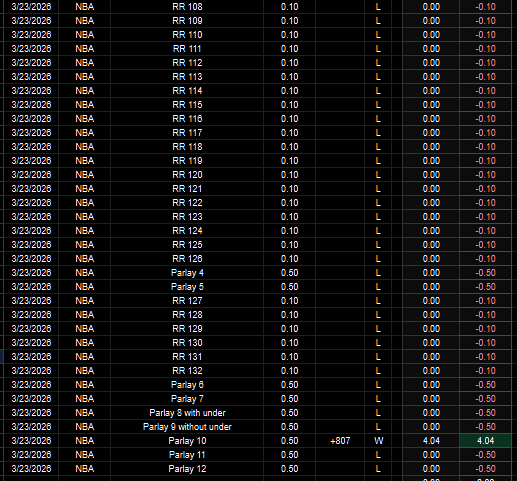Click the 0.50 stake in Parlay 8 with under row

[x=289, y=413]
